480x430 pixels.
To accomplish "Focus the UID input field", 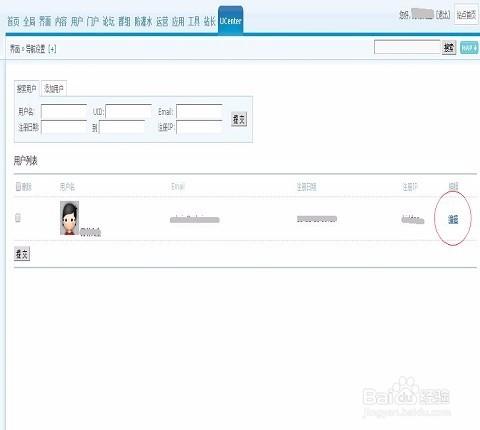I will (x=128, y=112).
